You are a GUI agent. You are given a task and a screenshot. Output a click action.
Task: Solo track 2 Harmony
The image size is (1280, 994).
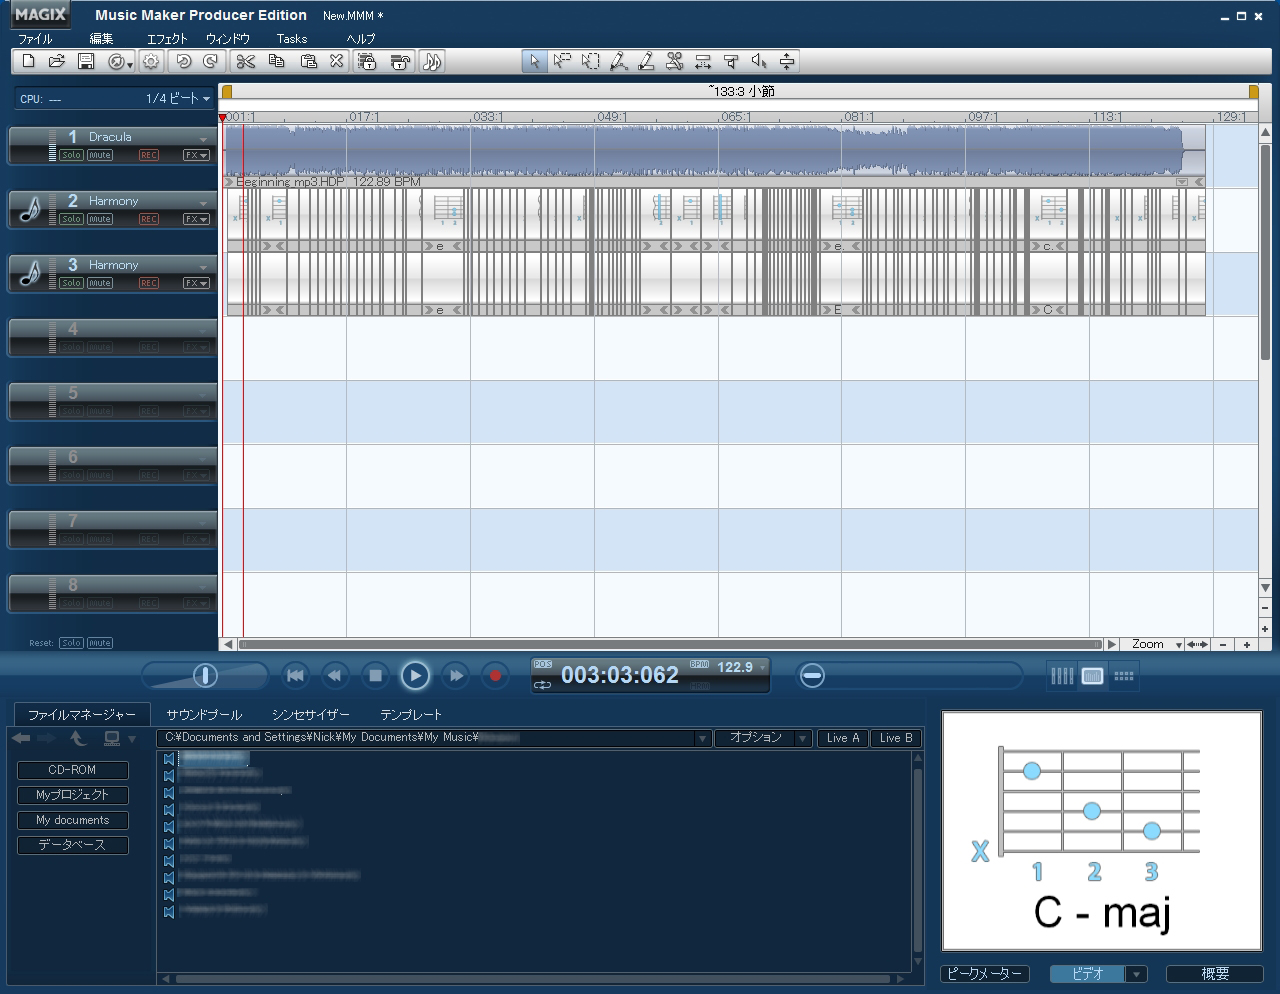coord(71,219)
